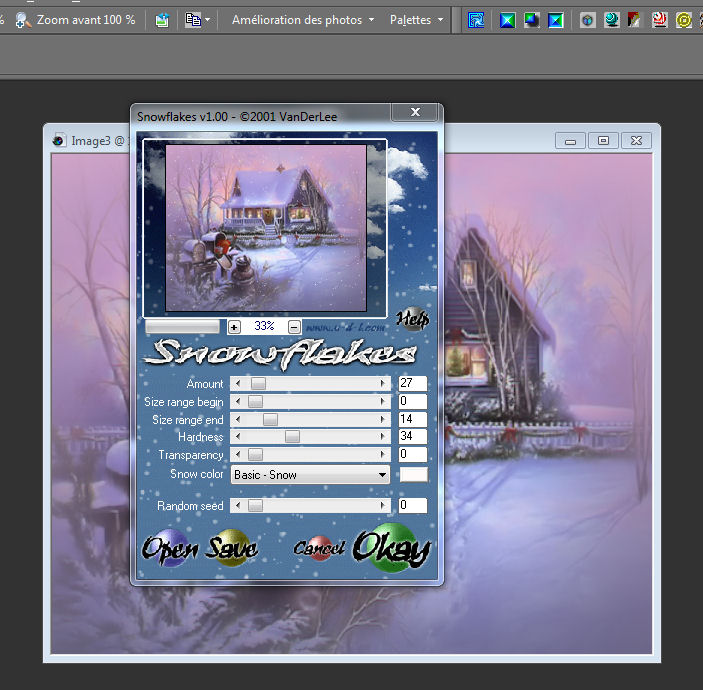This screenshot has height=690, width=703.
Task: Click the Transparency value field
Action: tap(412, 454)
